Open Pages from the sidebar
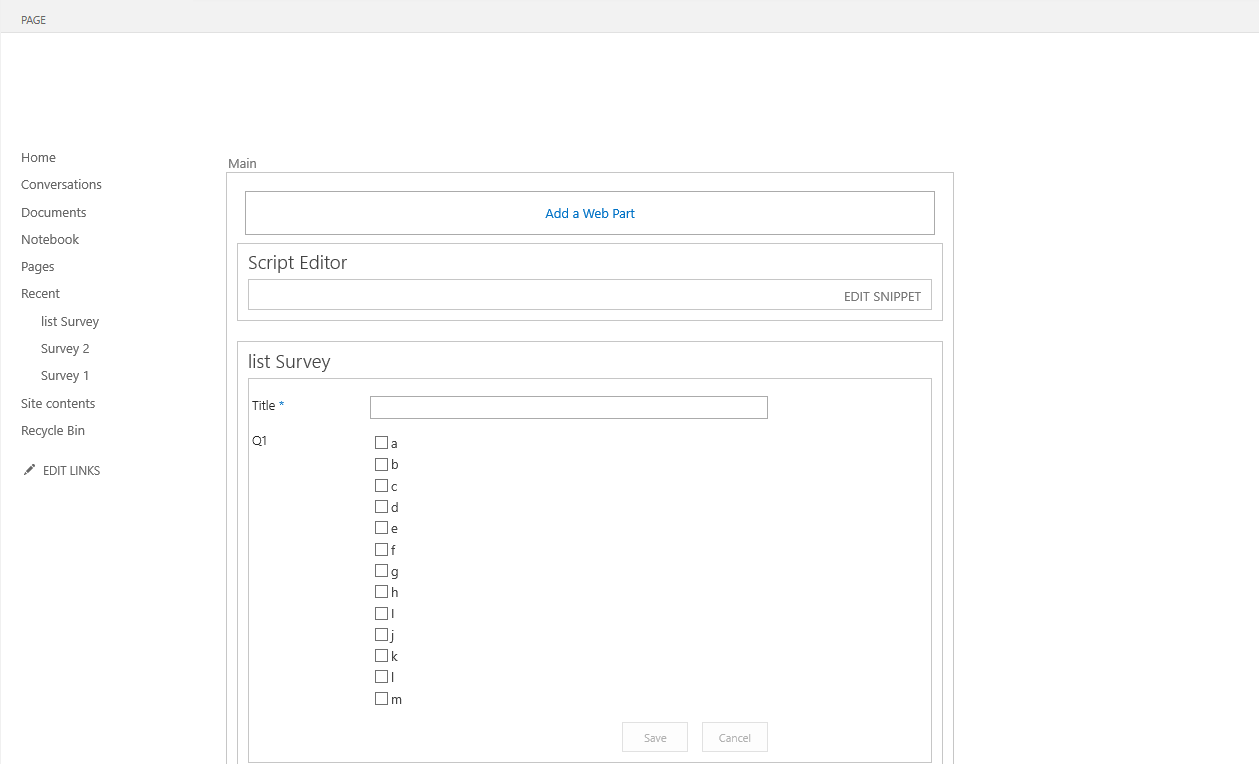 38,267
